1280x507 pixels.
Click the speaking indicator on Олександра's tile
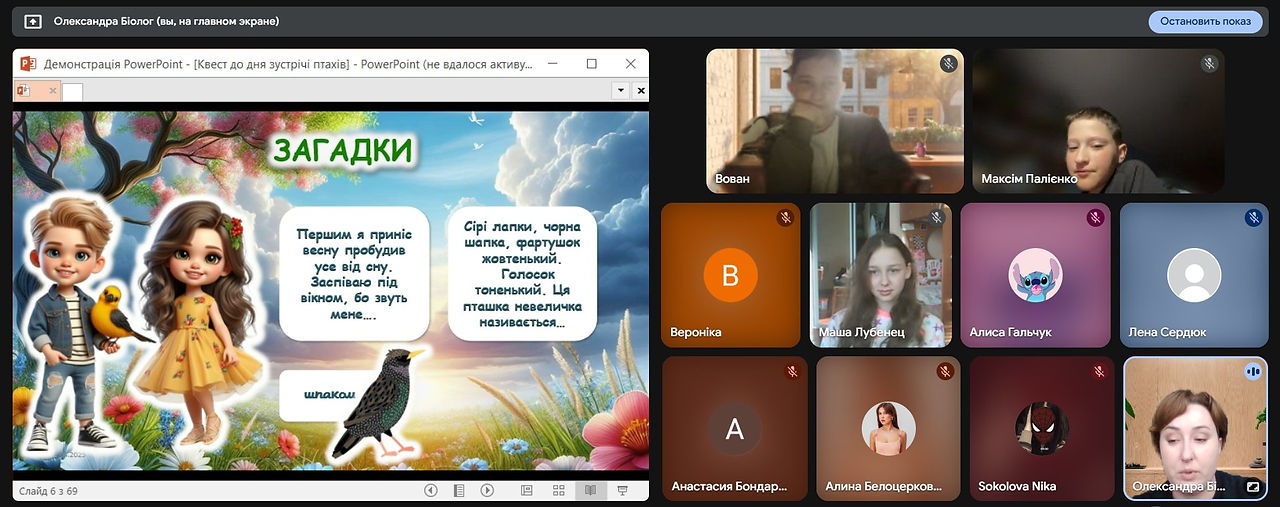click(1252, 371)
